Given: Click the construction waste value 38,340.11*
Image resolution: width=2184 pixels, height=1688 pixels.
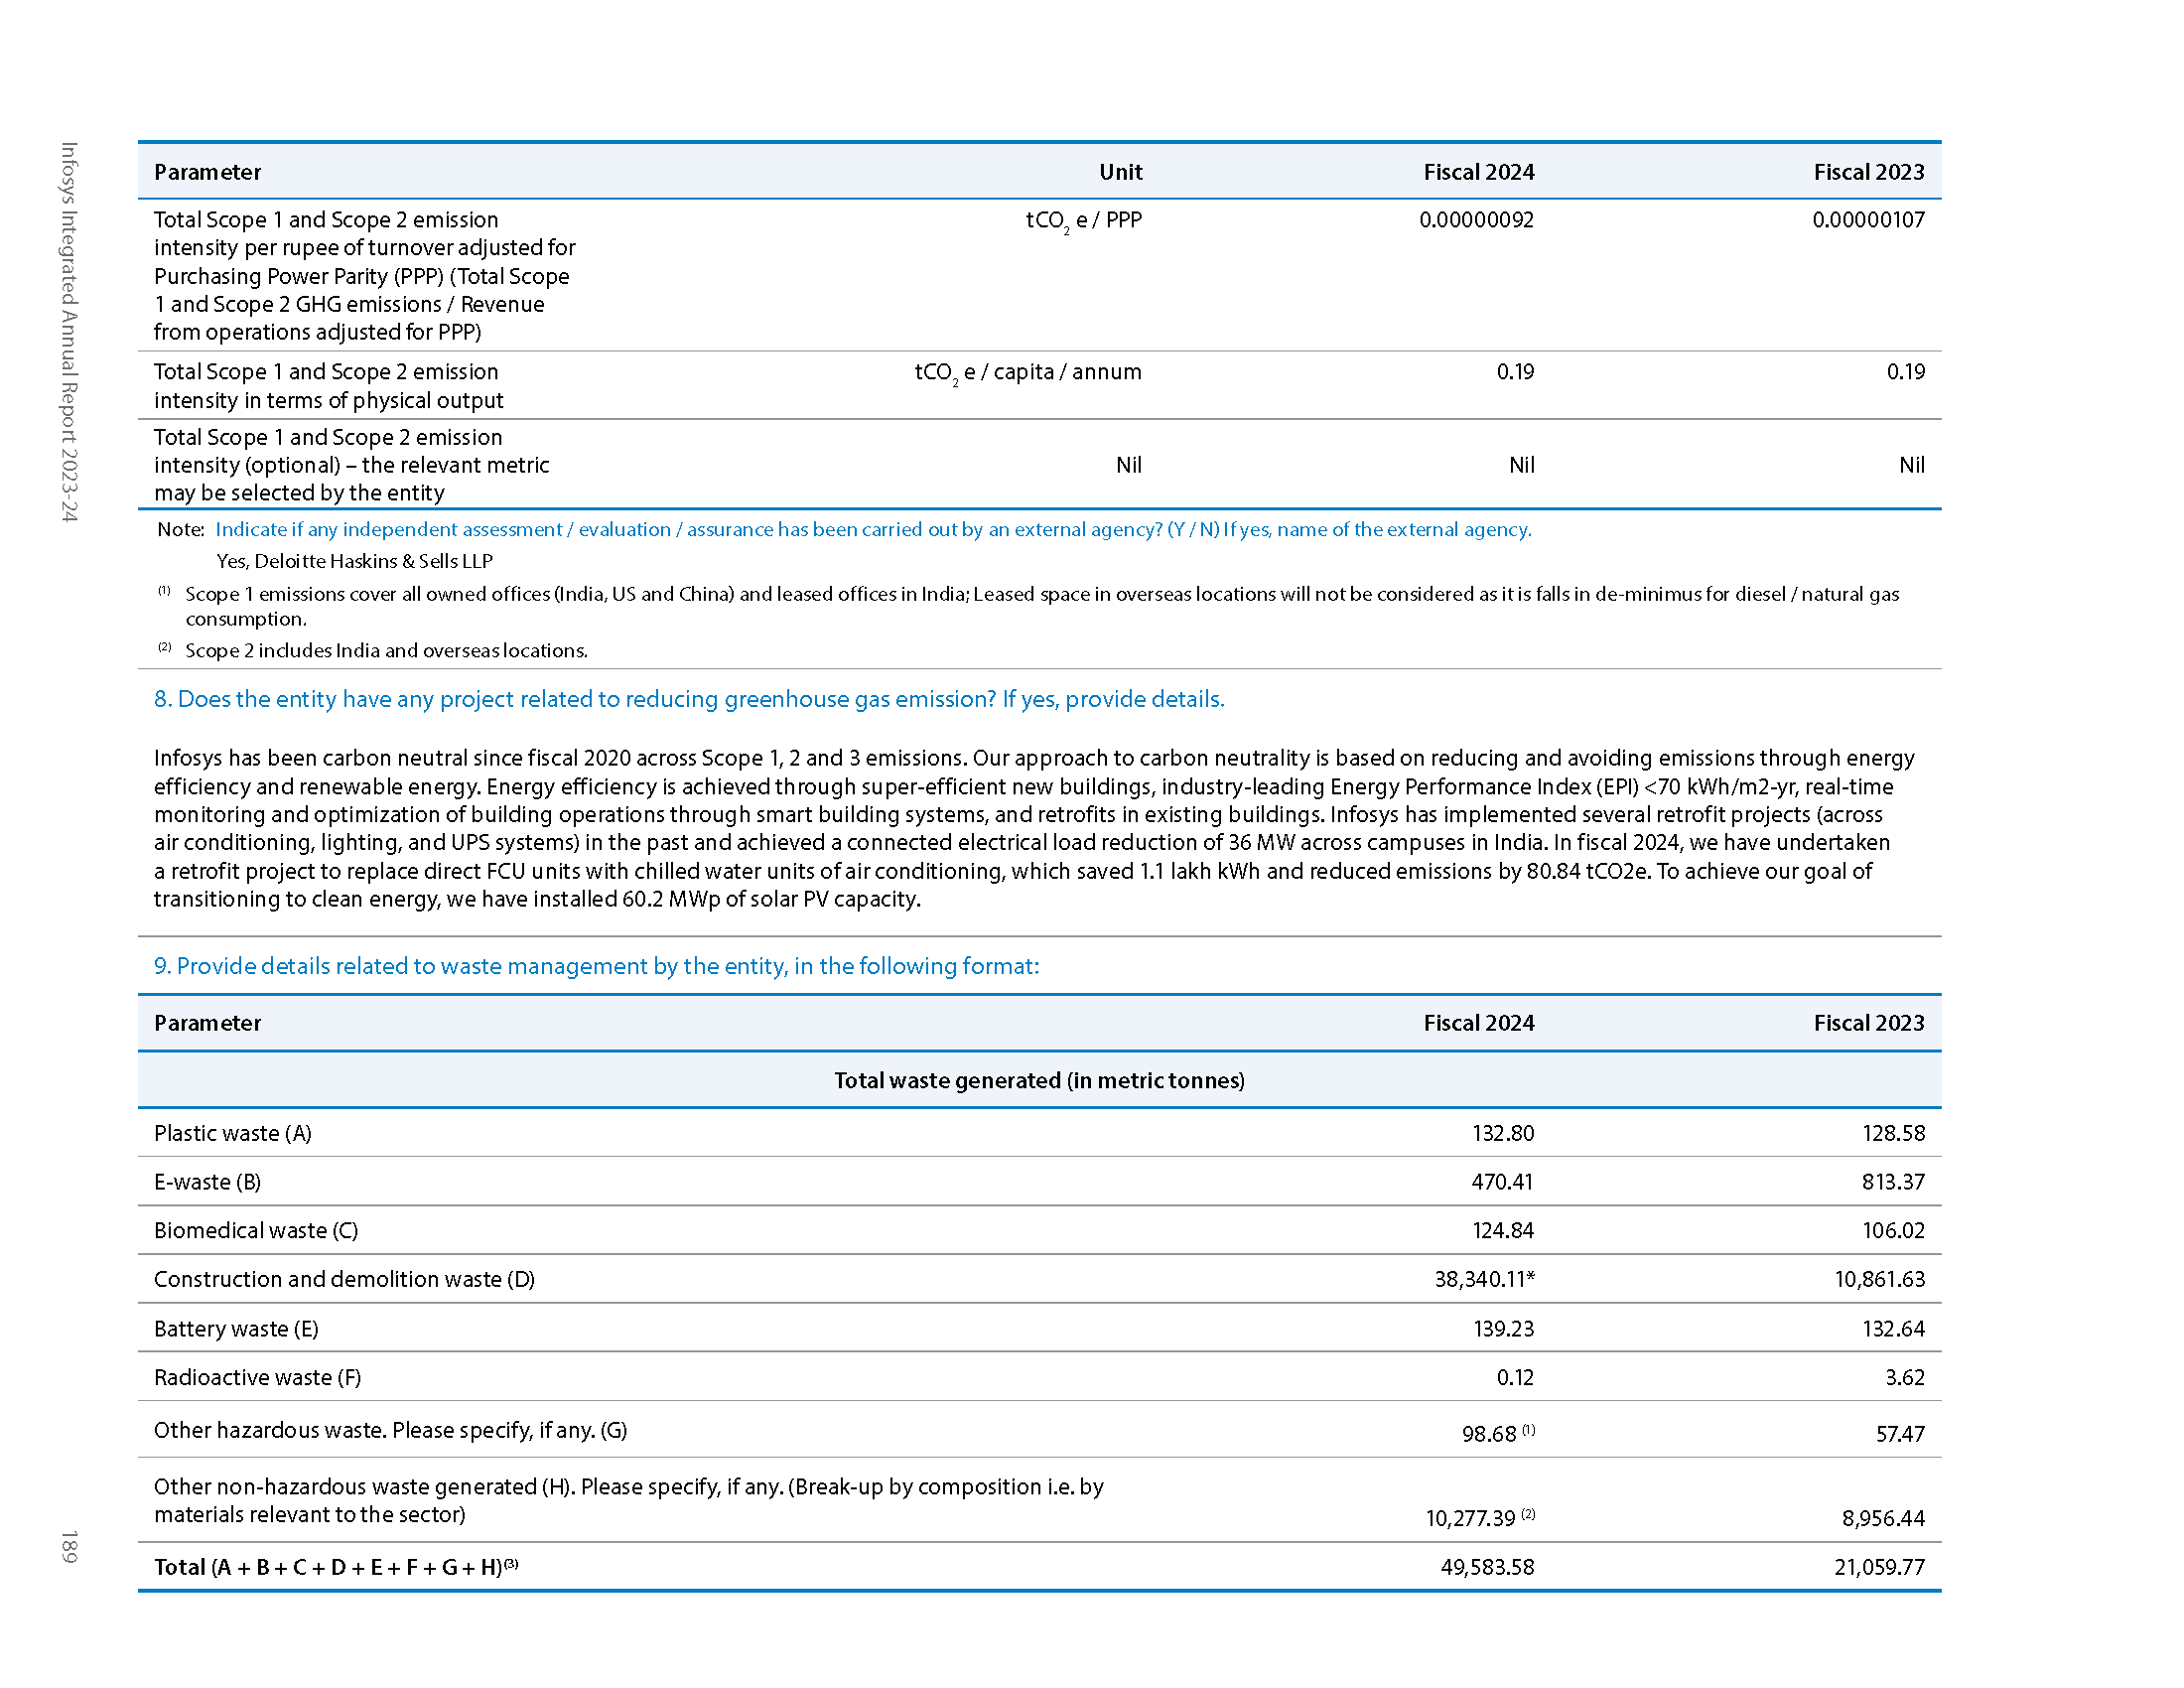Looking at the screenshot, I should pos(1484,1279).
